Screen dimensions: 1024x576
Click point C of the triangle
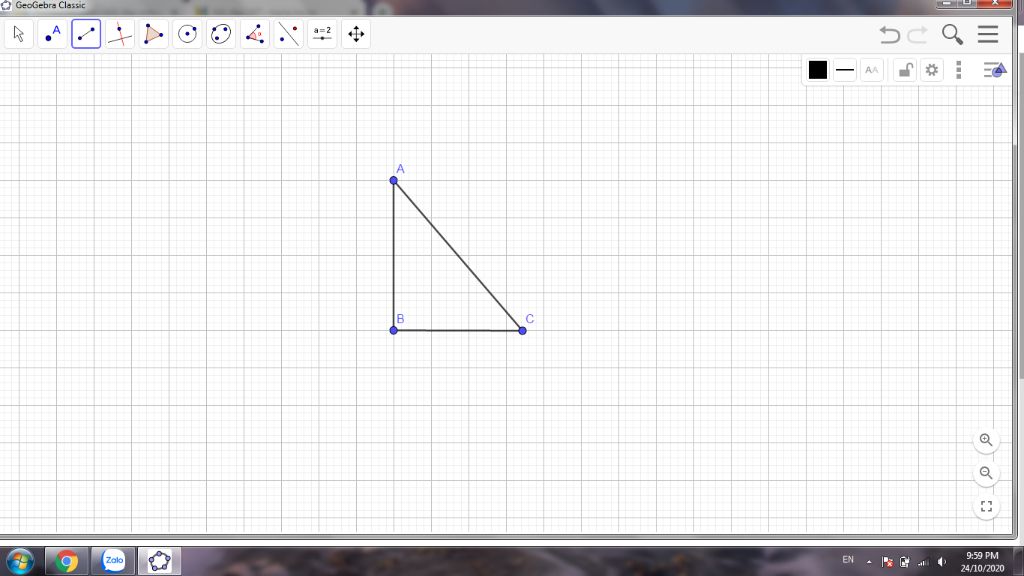pyautogui.click(x=522, y=330)
